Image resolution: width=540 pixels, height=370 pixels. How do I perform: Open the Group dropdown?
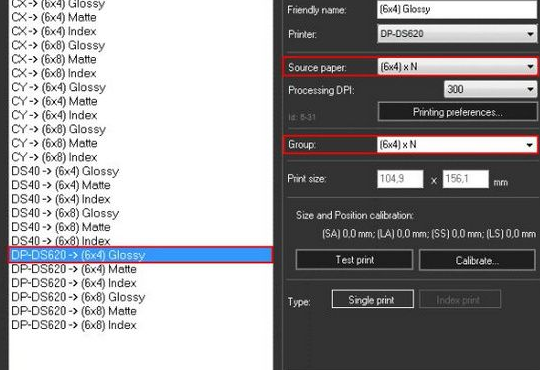point(457,144)
